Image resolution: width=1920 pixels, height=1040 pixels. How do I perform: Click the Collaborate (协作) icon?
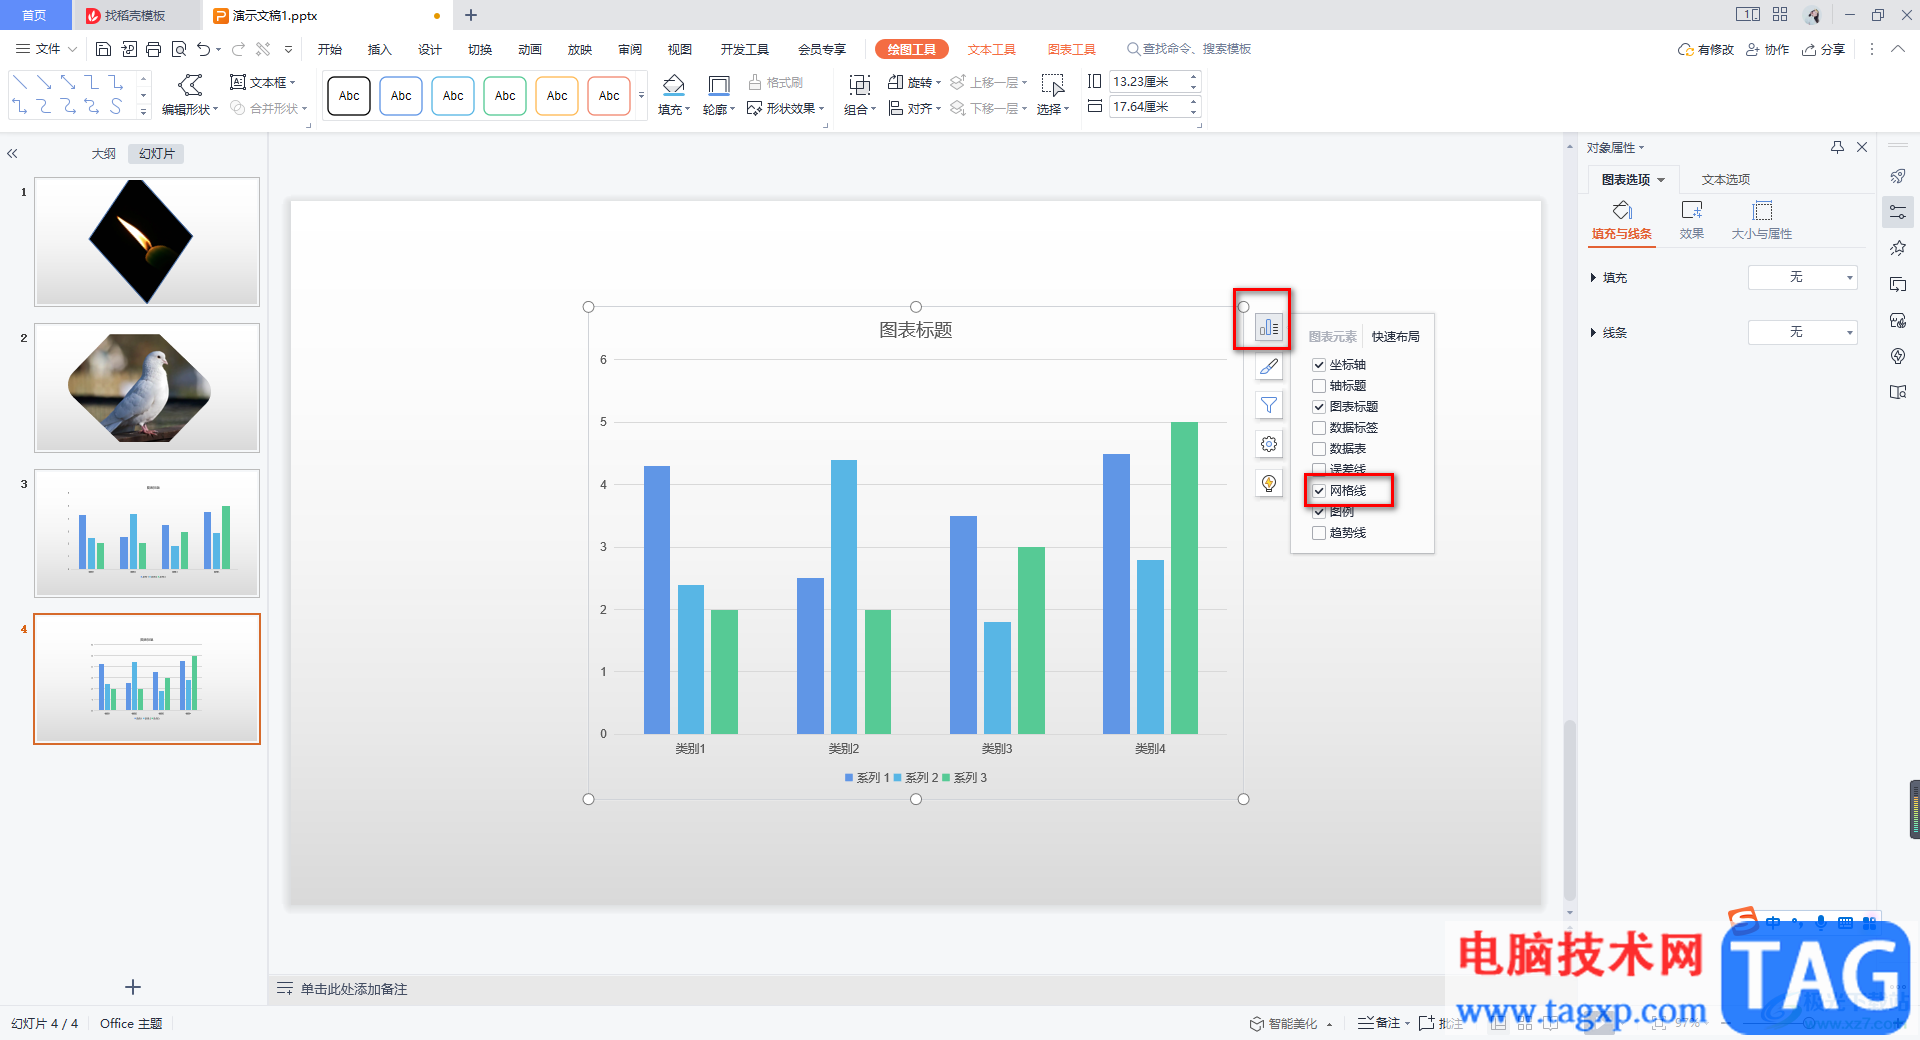[1753, 49]
